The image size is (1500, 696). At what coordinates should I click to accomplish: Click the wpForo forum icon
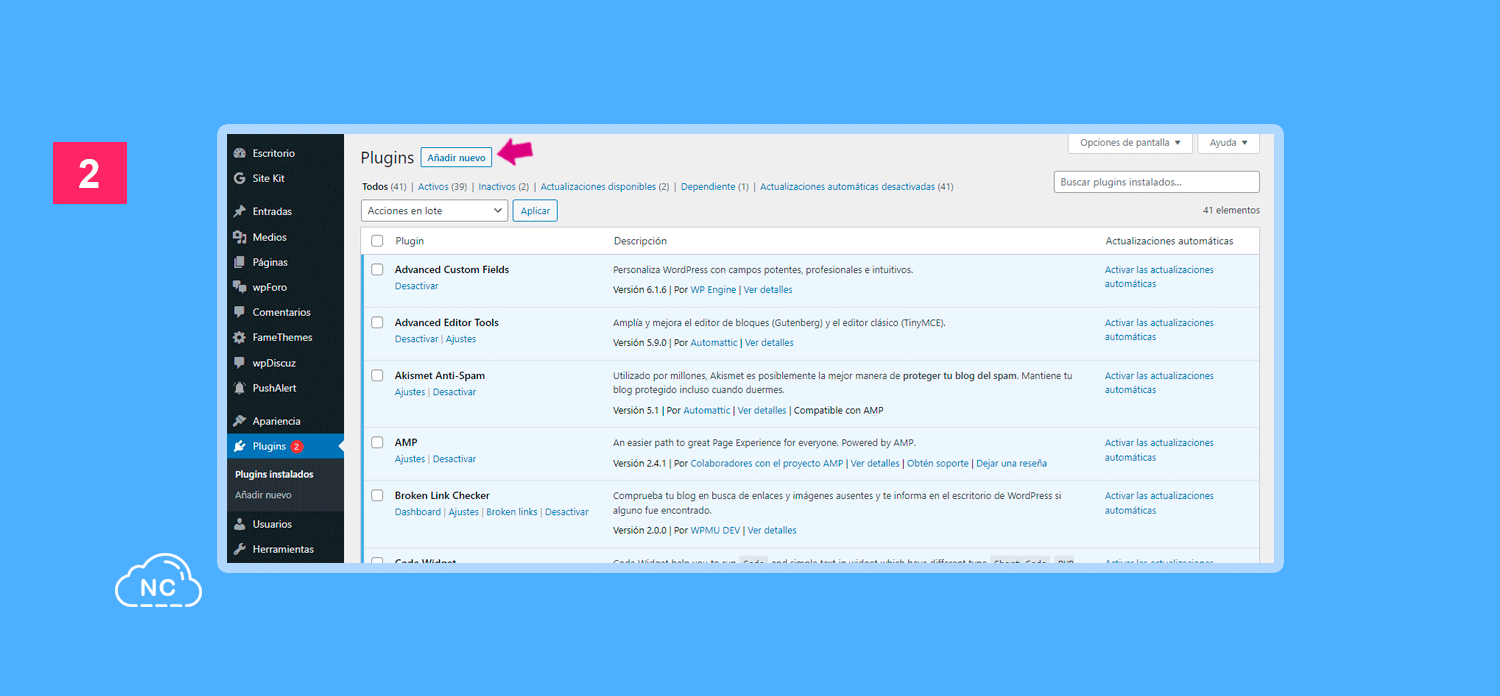pos(240,287)
